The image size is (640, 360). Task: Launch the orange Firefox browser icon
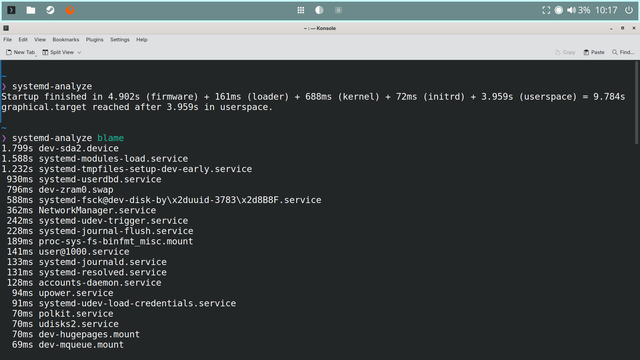point(70,10)
